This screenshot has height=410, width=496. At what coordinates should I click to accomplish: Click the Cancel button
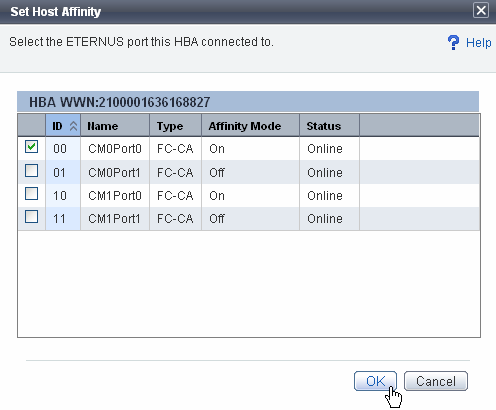(x=436, y=381)
